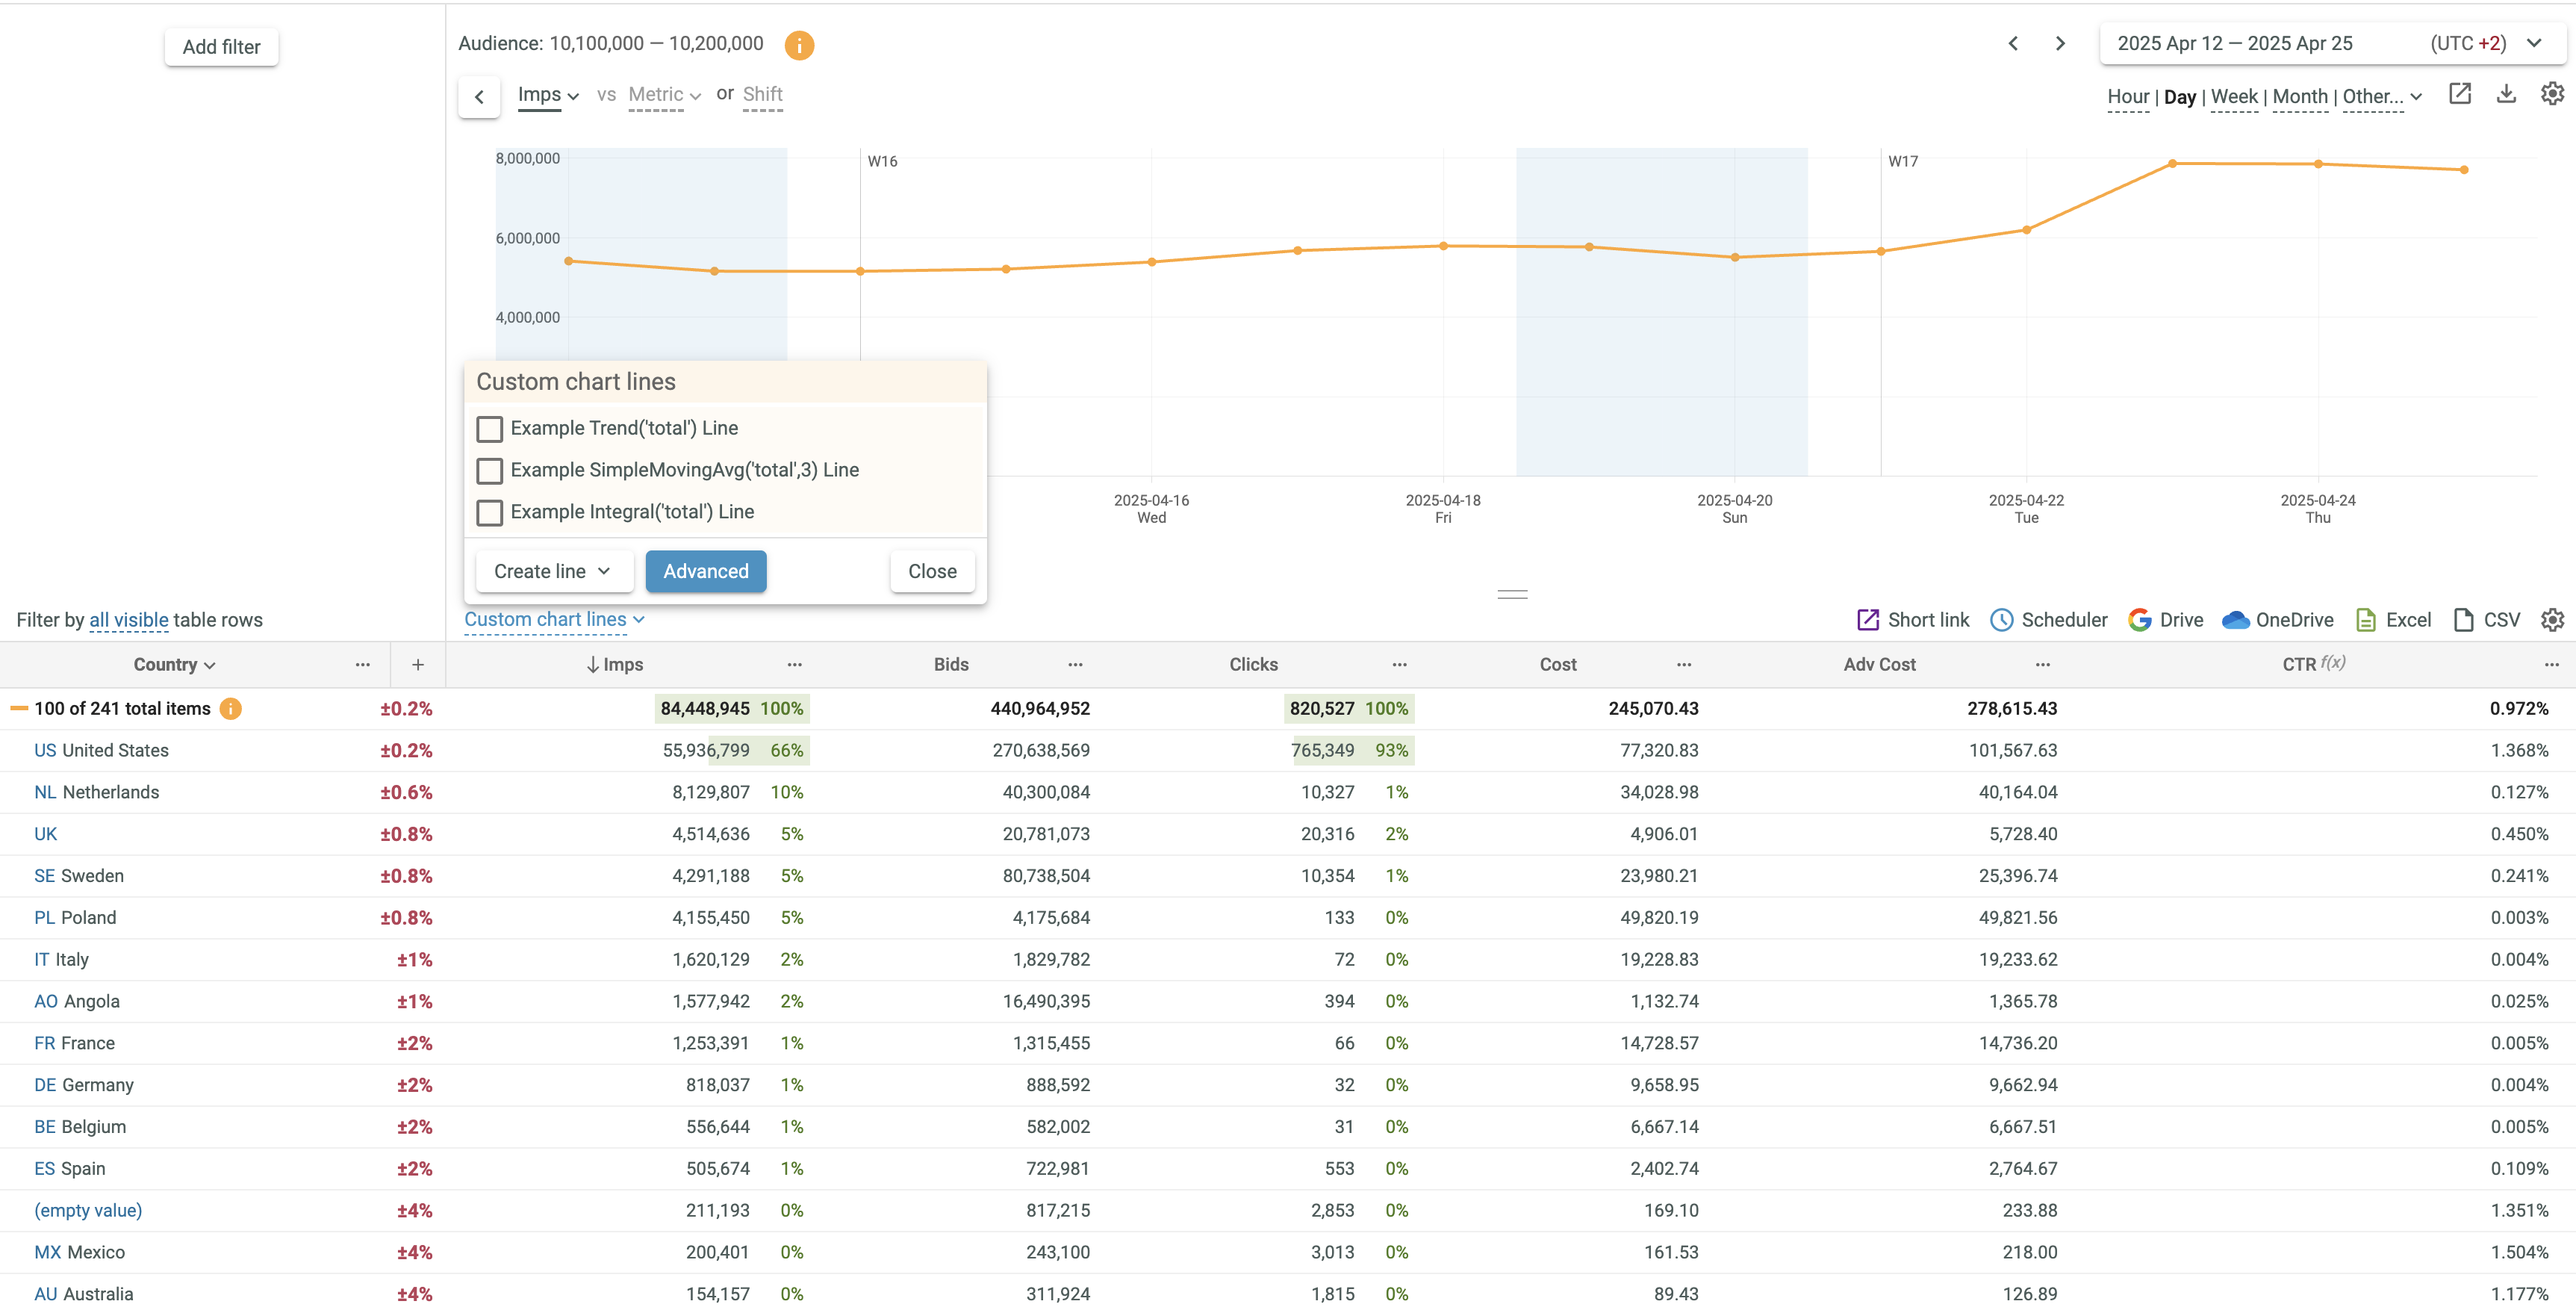Click the audience info icon

[798, 45]
